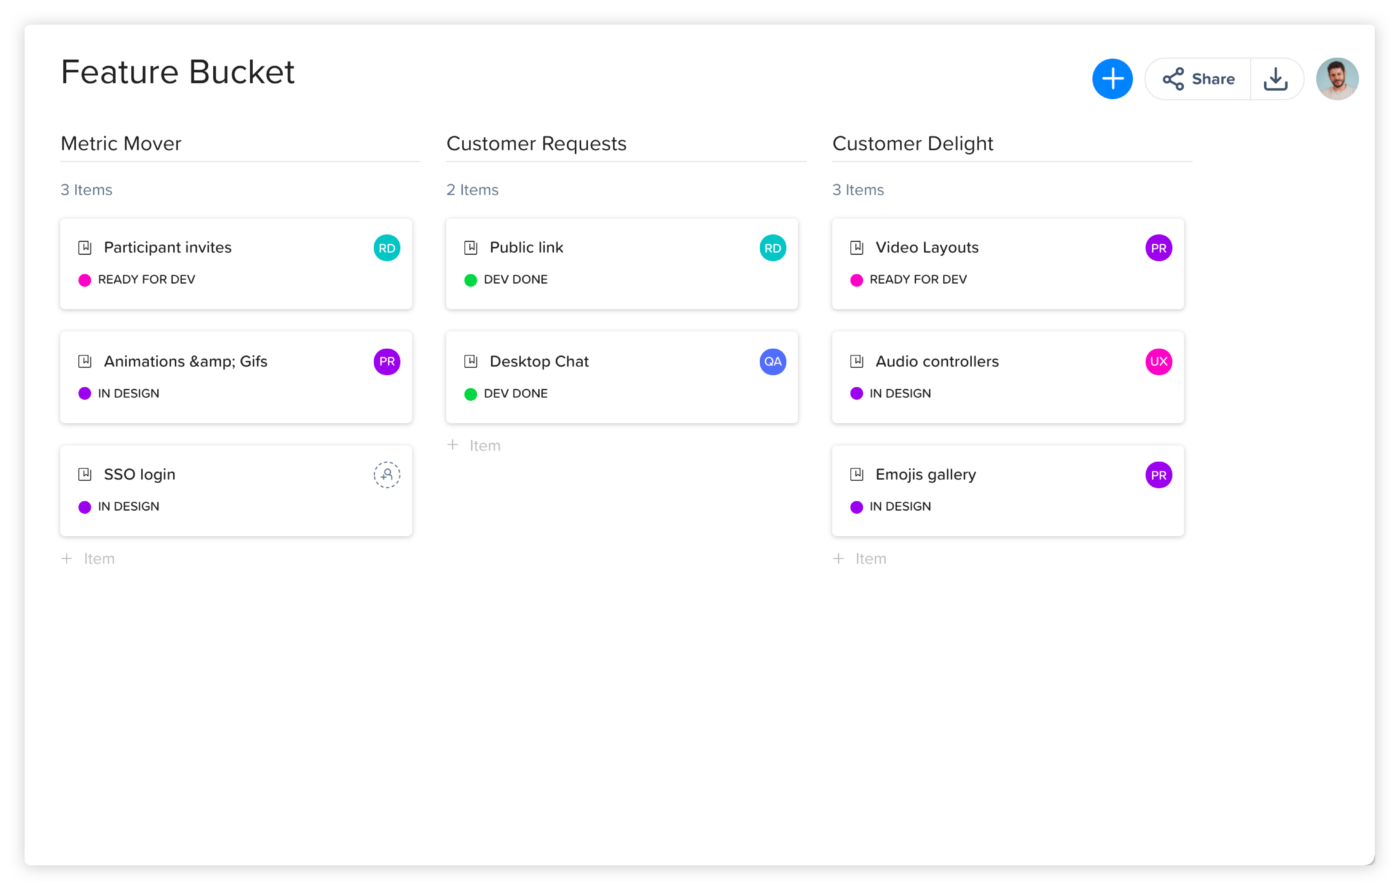Open the Animations & Gifs card title
Image resolution: width=1400 pixels, height=890 pixels.
(185, 362)
